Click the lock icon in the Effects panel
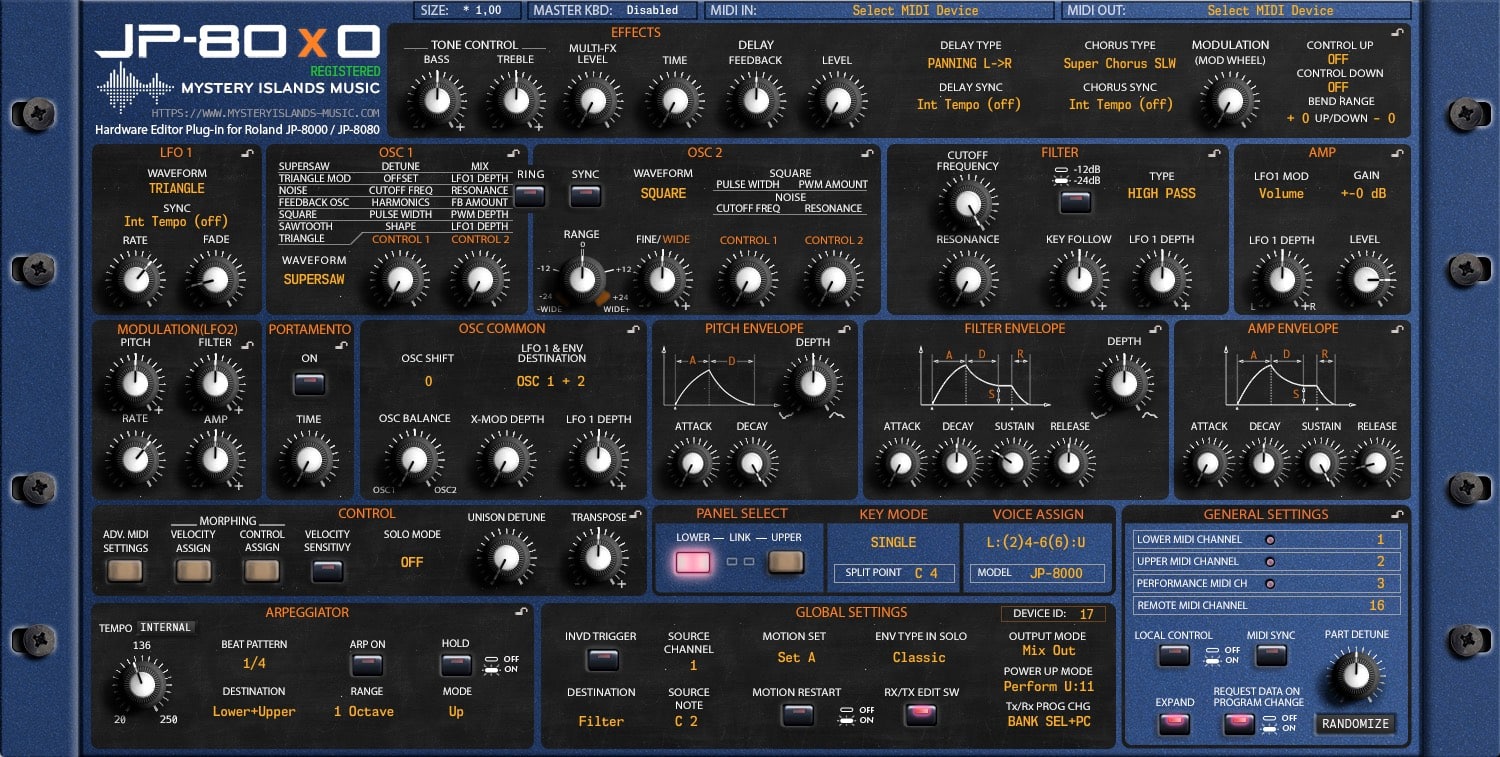 1397,33
